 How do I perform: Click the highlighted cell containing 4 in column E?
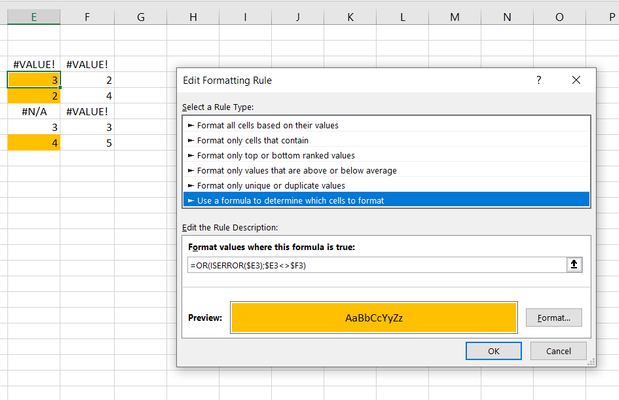[34, 143]
